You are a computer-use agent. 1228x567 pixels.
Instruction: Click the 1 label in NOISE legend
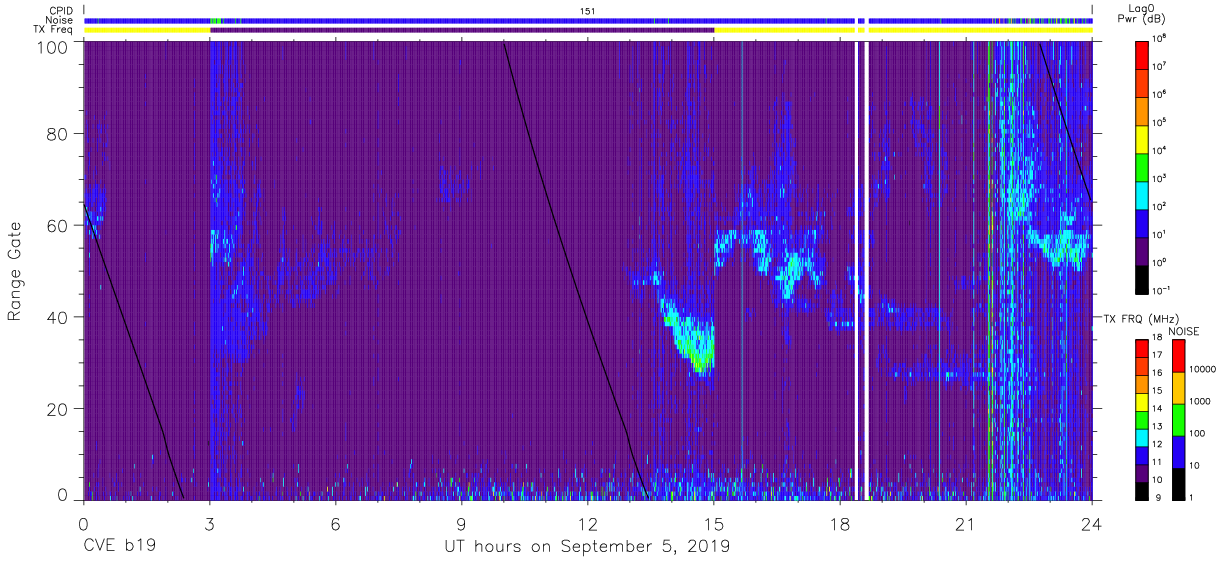[x=1192, y=496]
